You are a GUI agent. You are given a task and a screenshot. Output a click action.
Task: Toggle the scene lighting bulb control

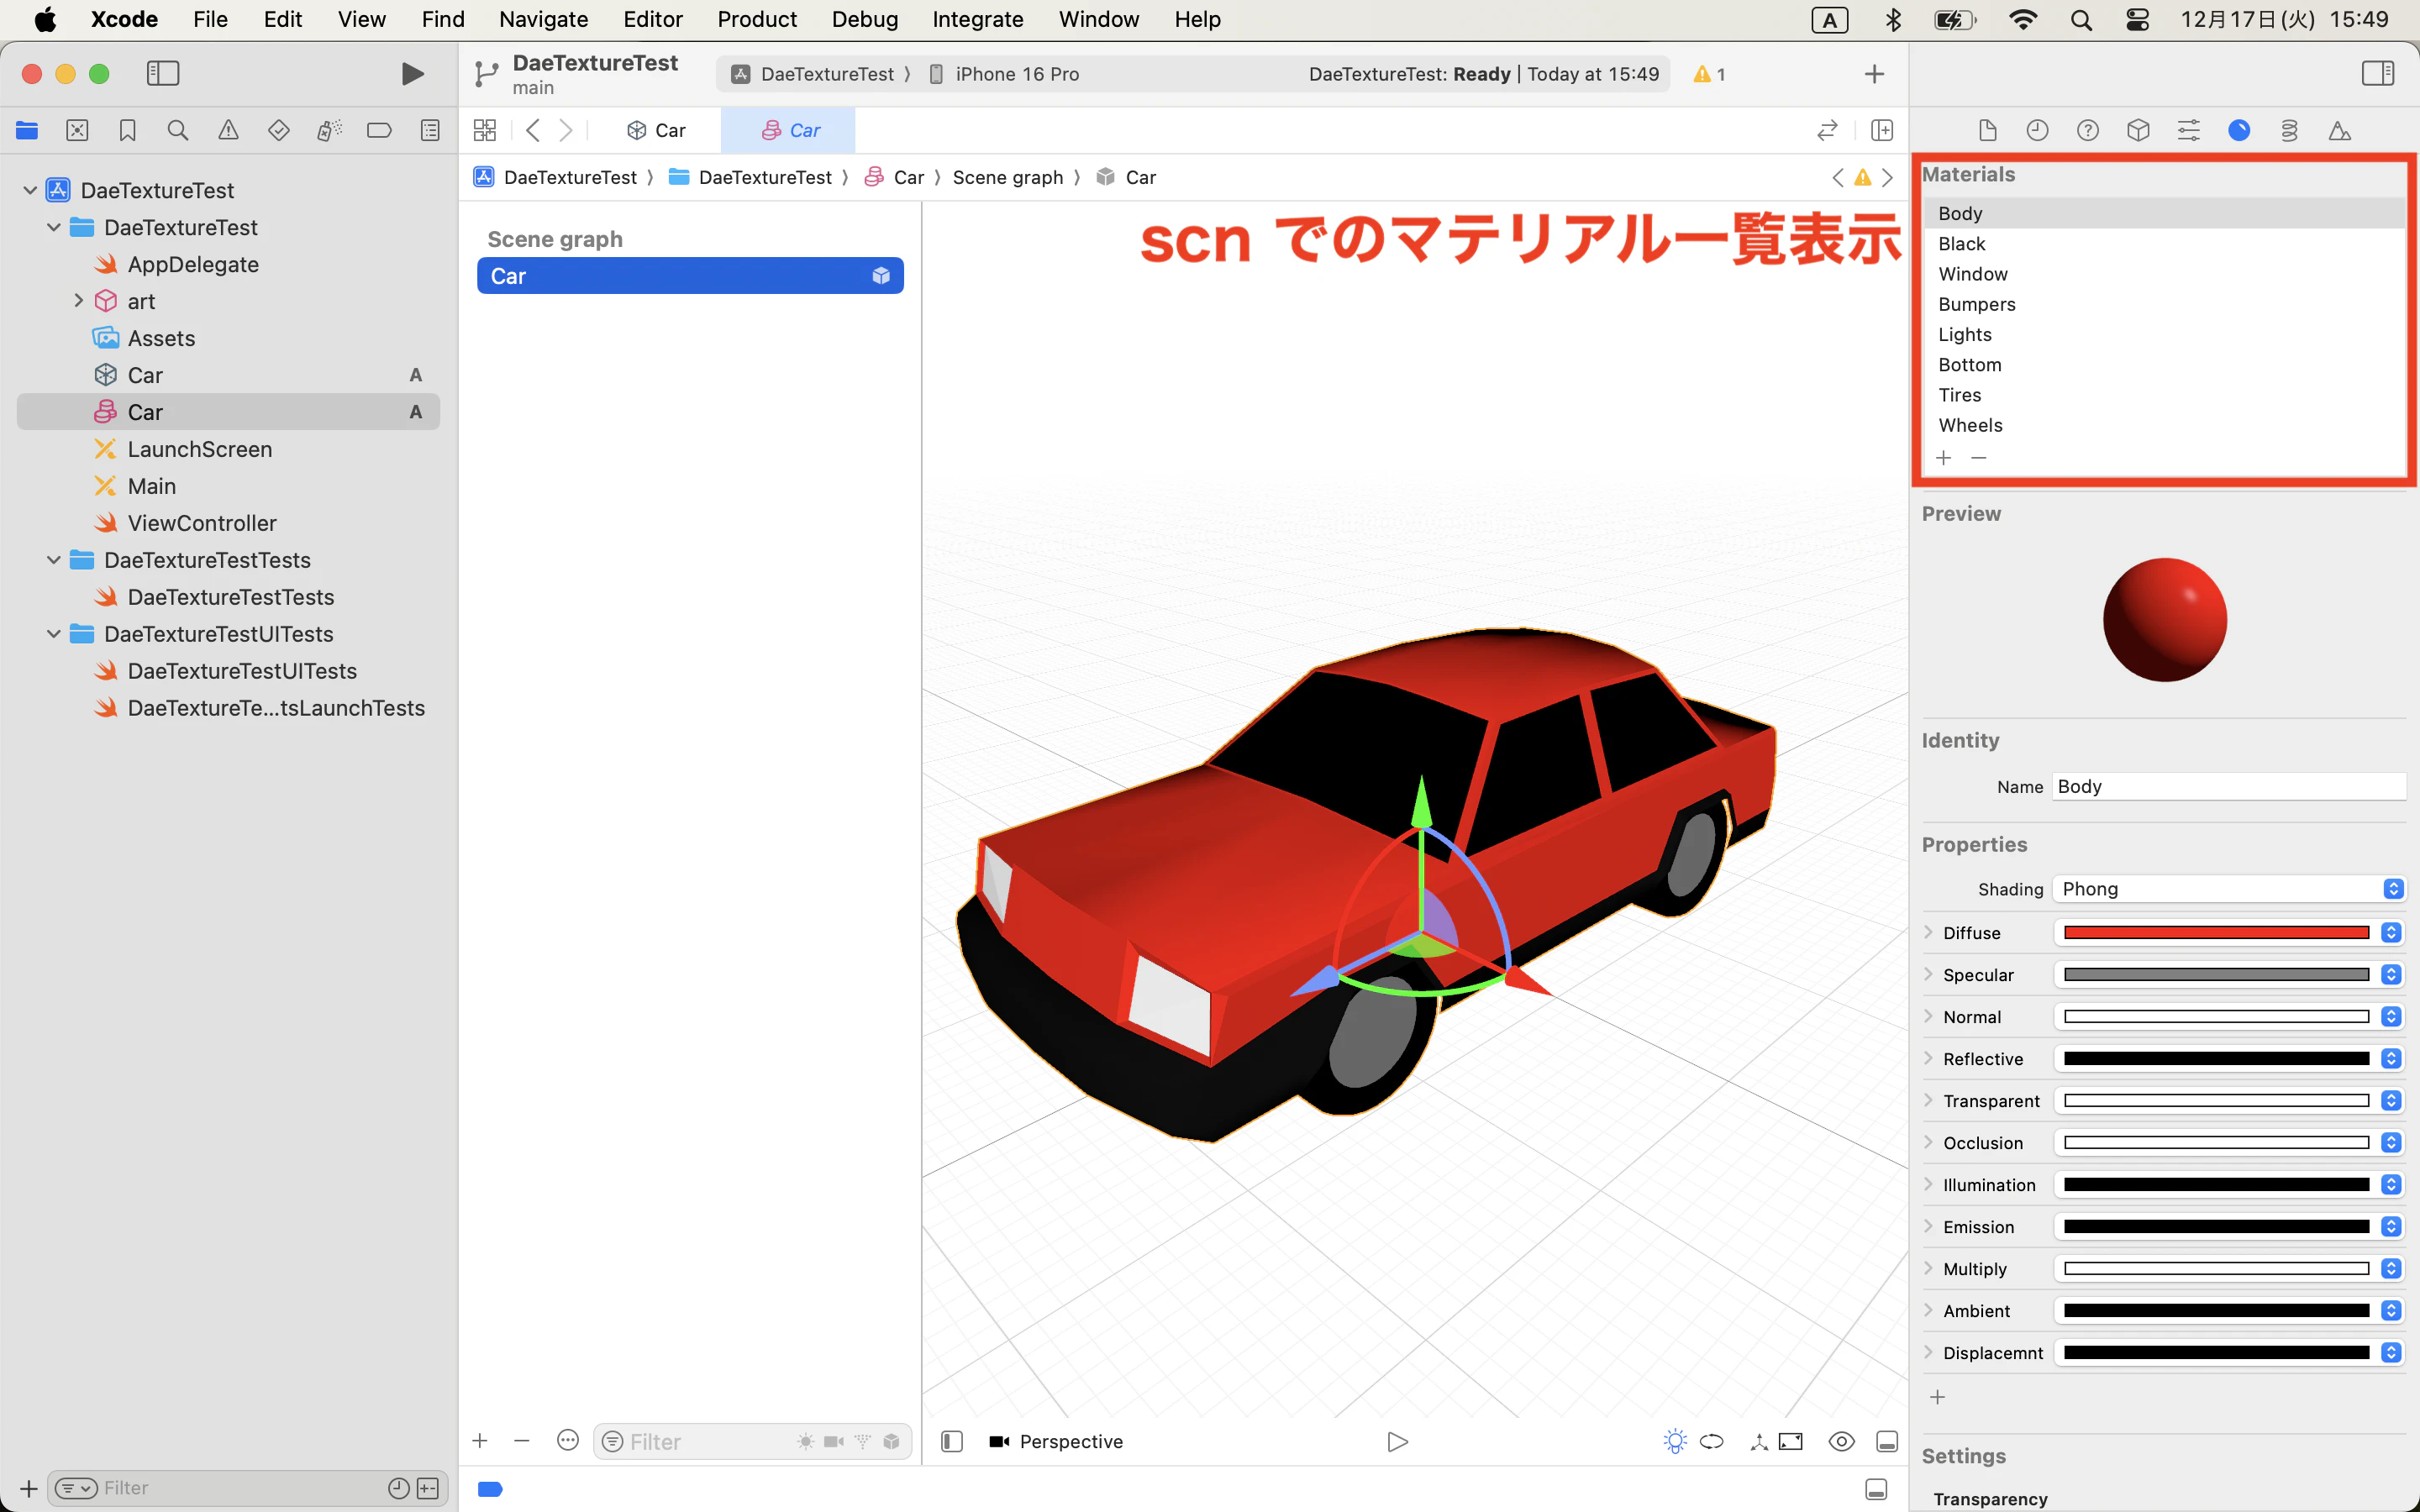pos(1674,1441)
